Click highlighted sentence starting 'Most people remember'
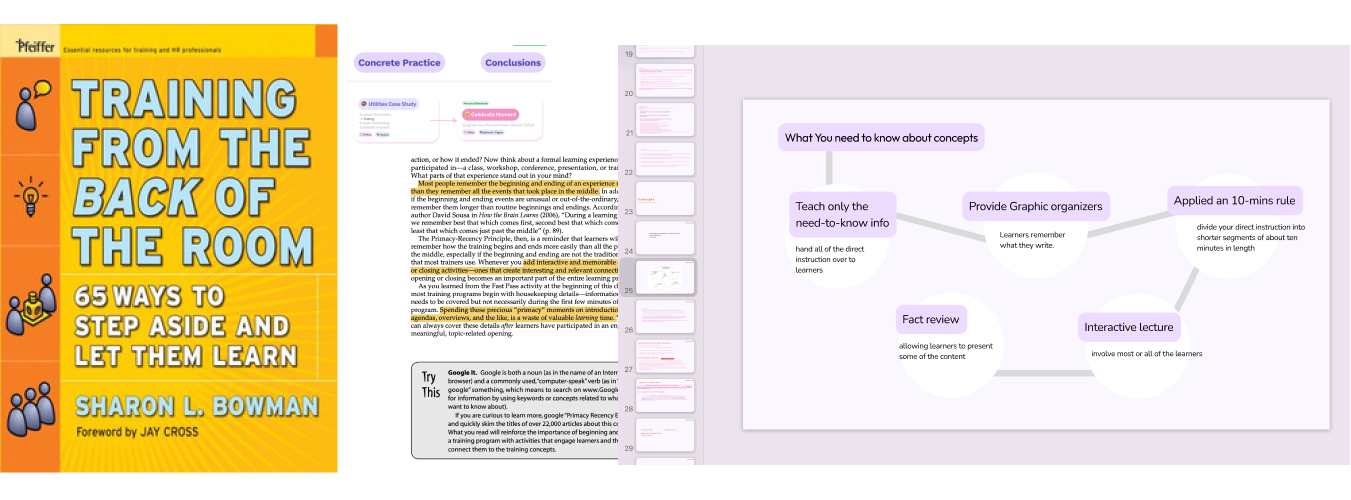1351x500 pixels. tap(514, 189)
